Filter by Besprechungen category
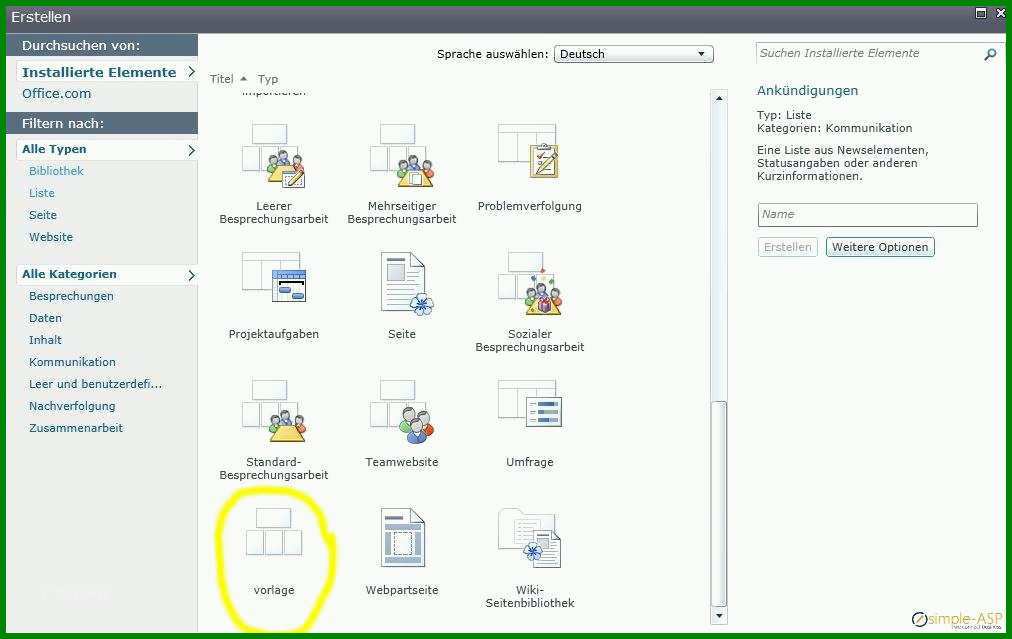 pyautogui.click(x=71, y=296)
